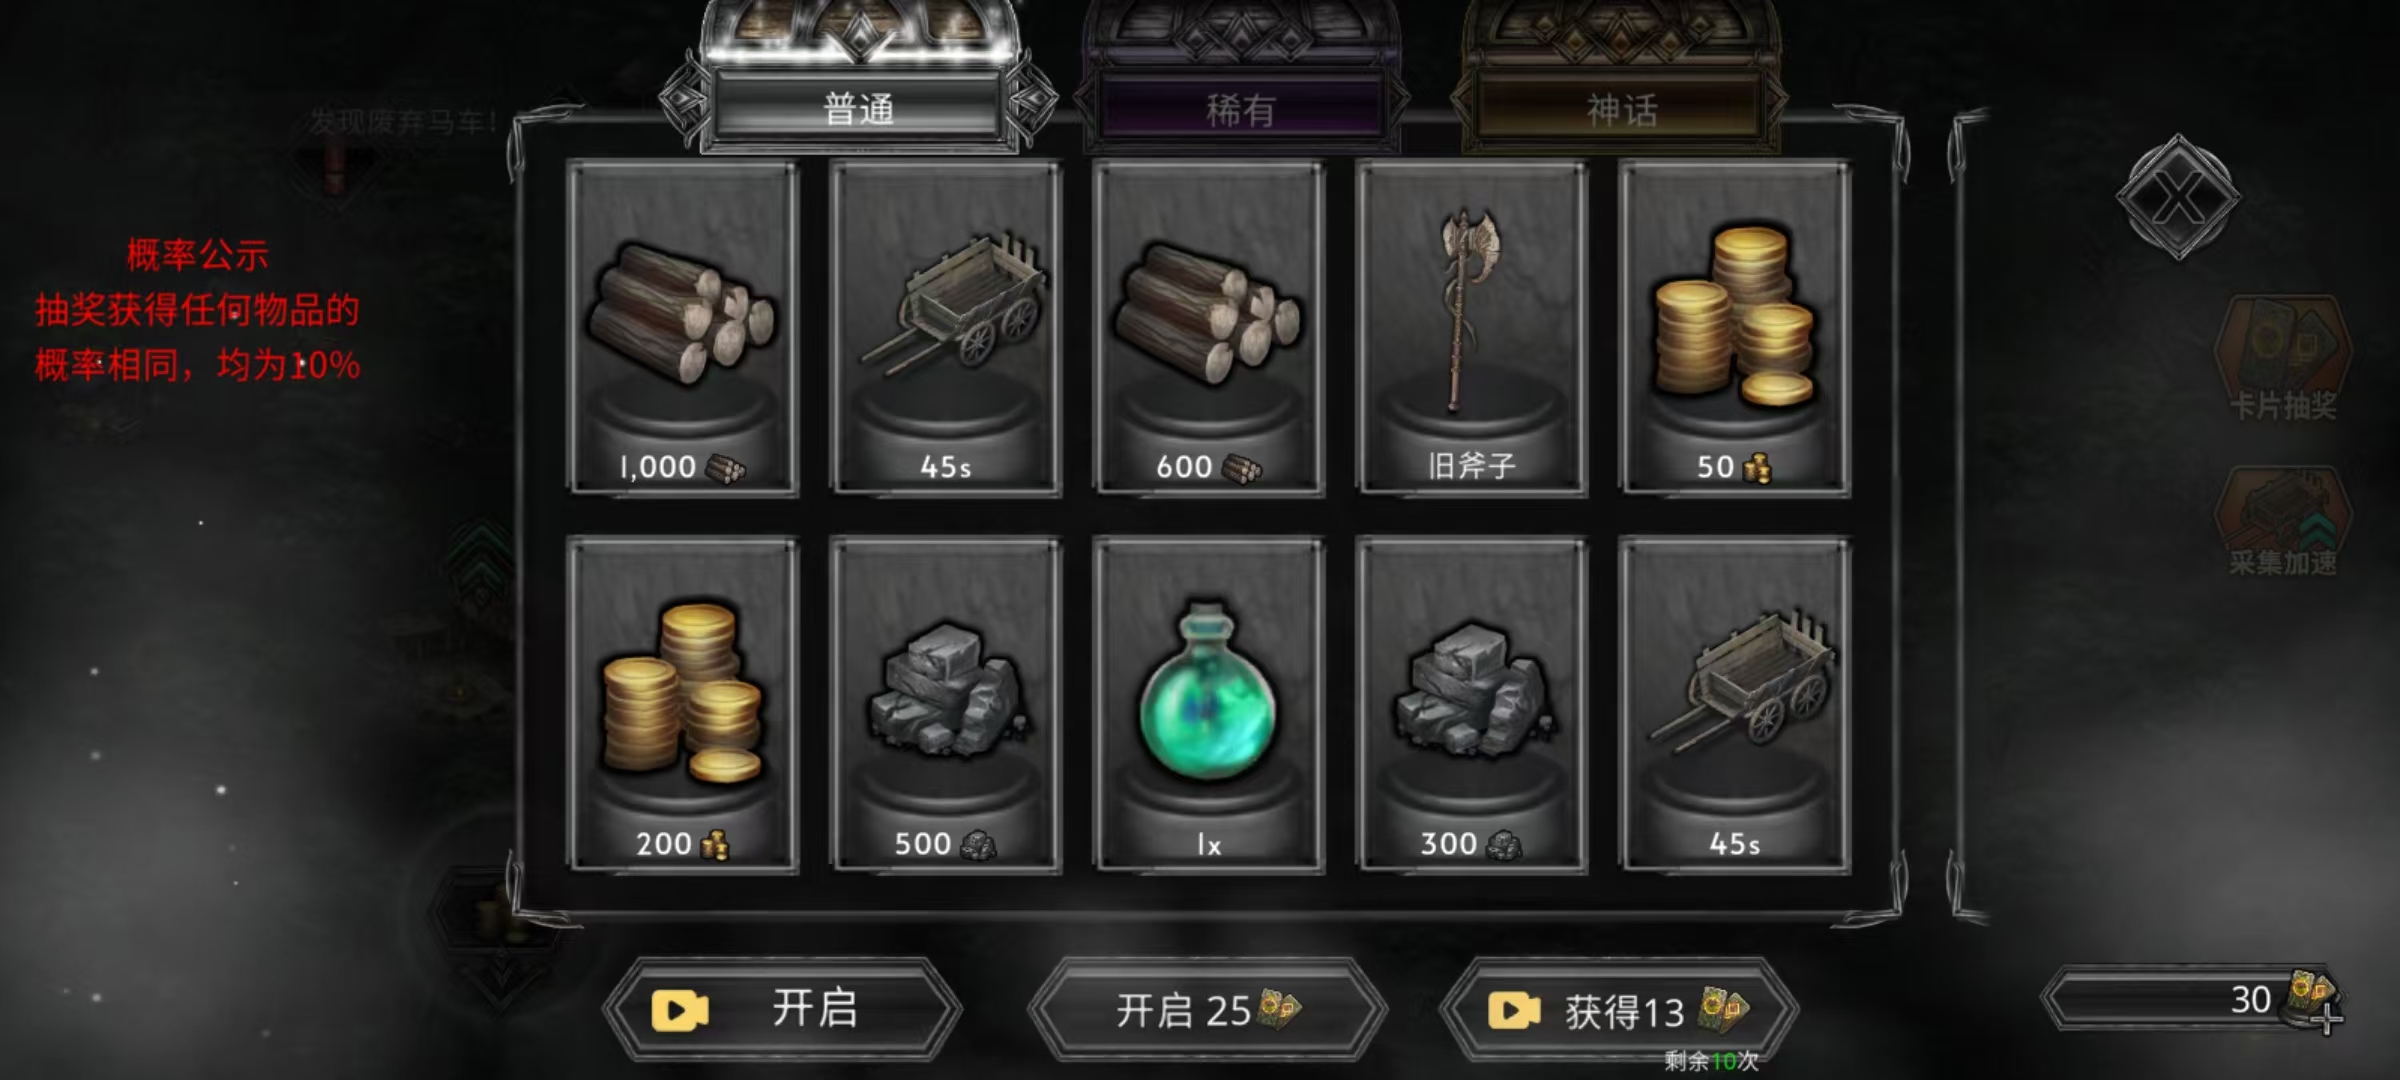
Task: Select the 600 wood logs reward card
Action: coord(1208,328)
